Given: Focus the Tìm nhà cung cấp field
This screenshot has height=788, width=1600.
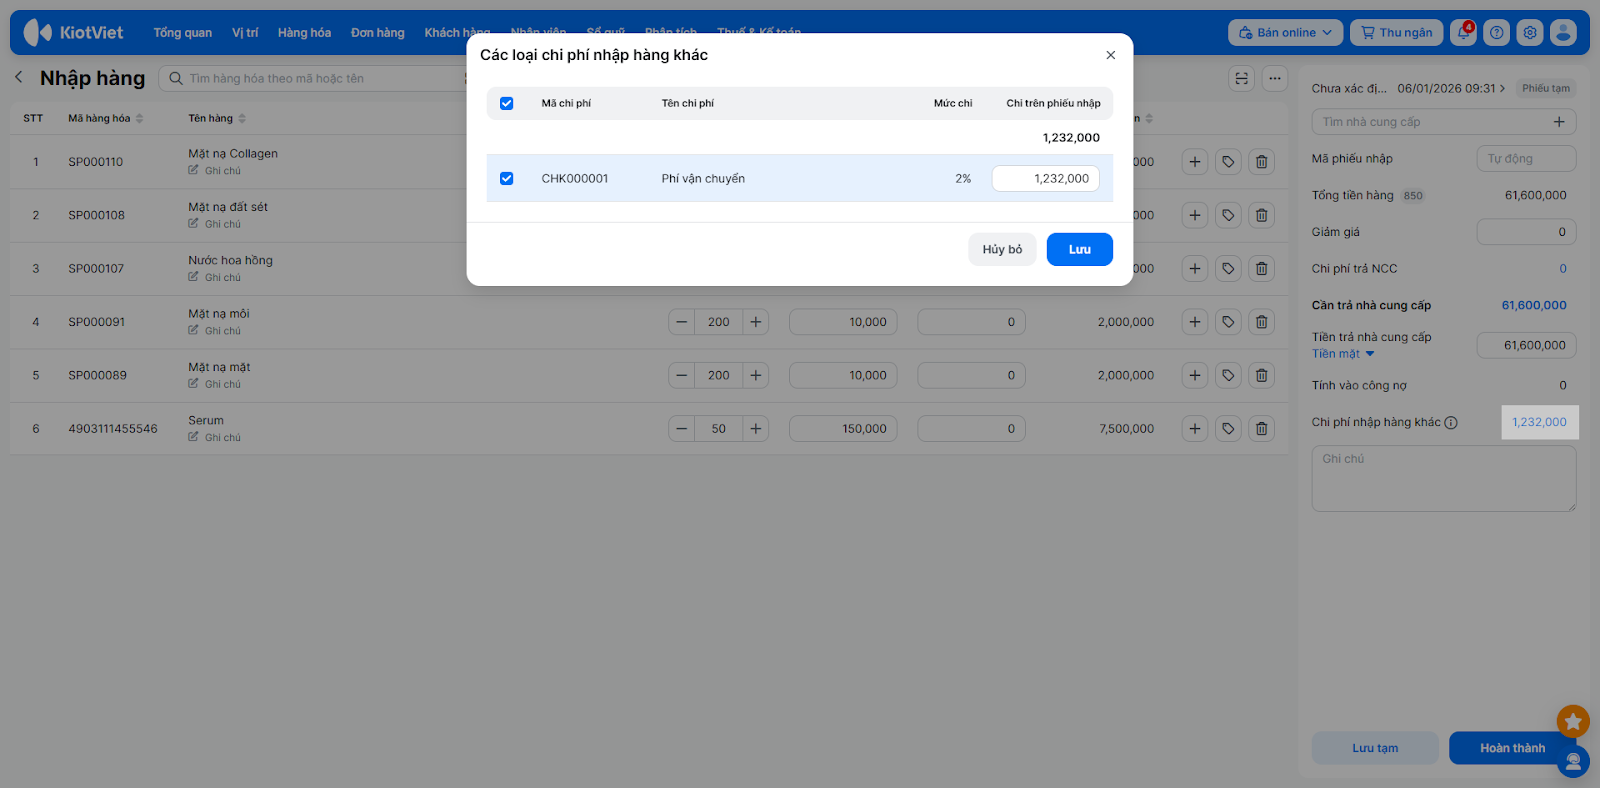Looking at the screenshot, I should click(1444, 122).
